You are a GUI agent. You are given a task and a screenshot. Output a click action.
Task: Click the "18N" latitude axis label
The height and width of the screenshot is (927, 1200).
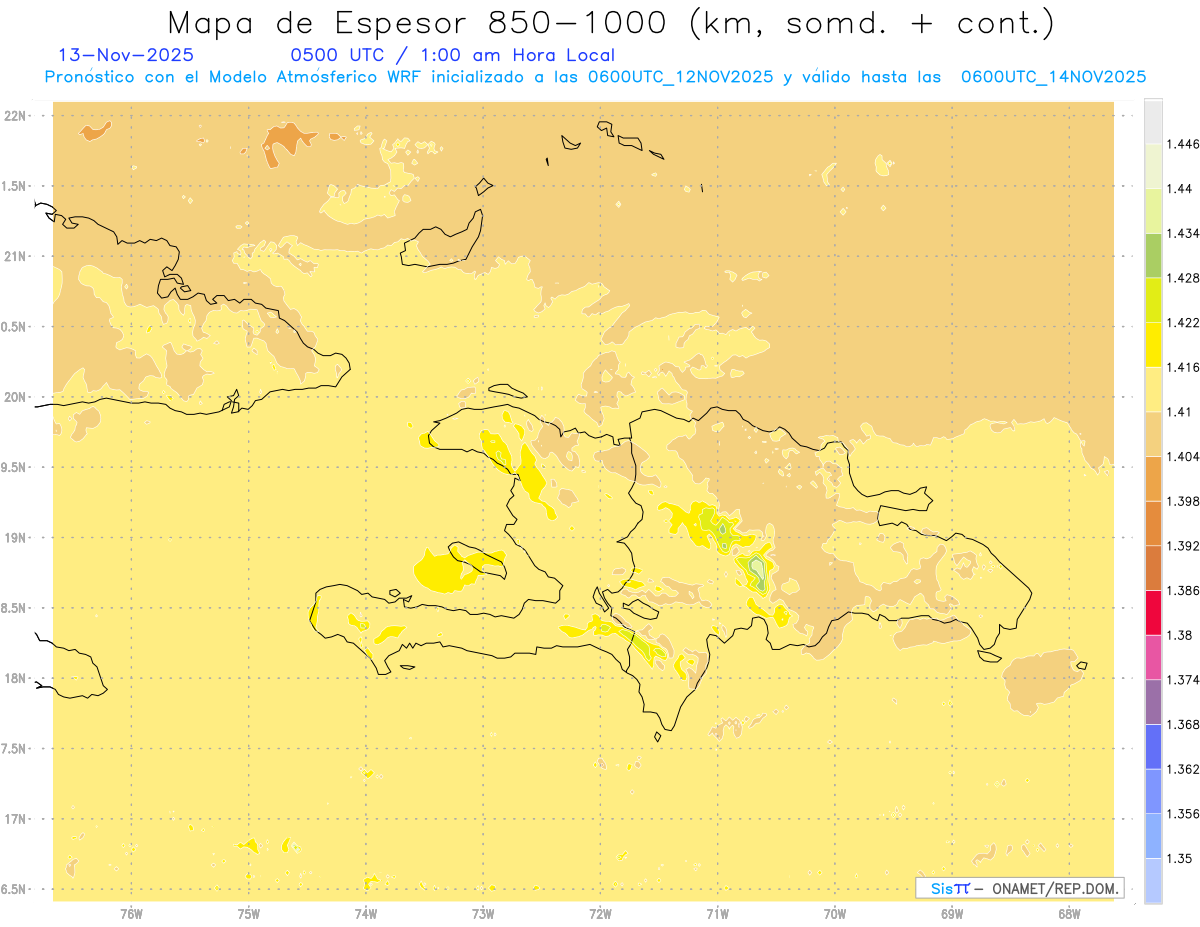click(x=16, y=679)
